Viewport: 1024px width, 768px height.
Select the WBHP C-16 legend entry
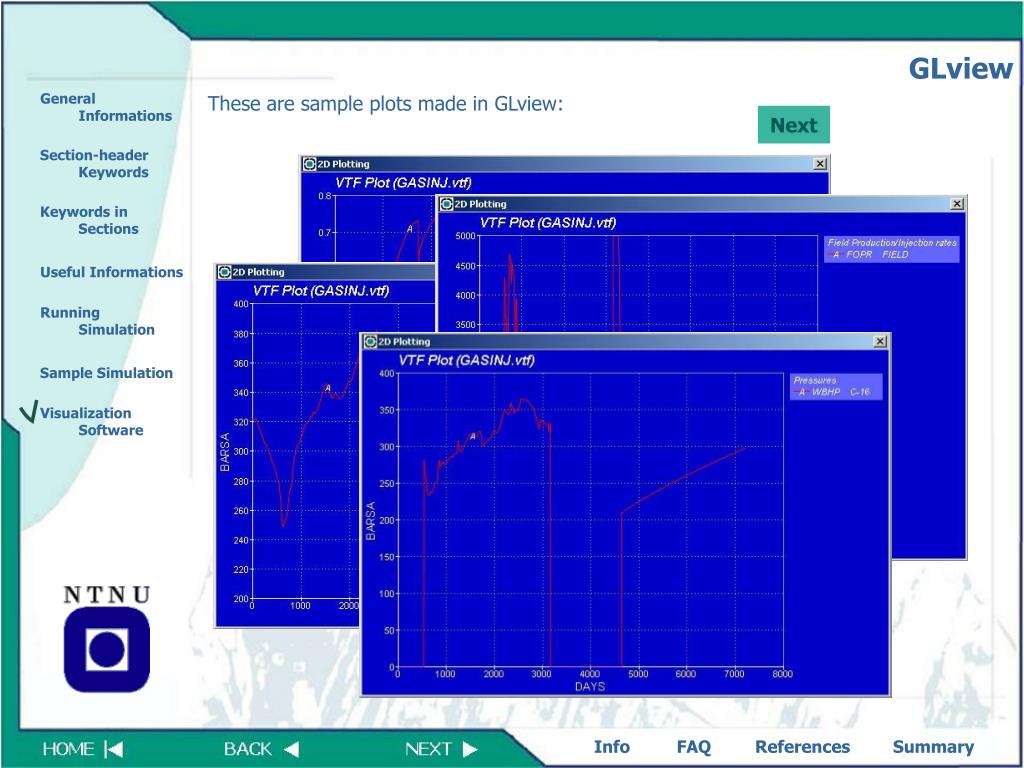click(x=835, y=392)
